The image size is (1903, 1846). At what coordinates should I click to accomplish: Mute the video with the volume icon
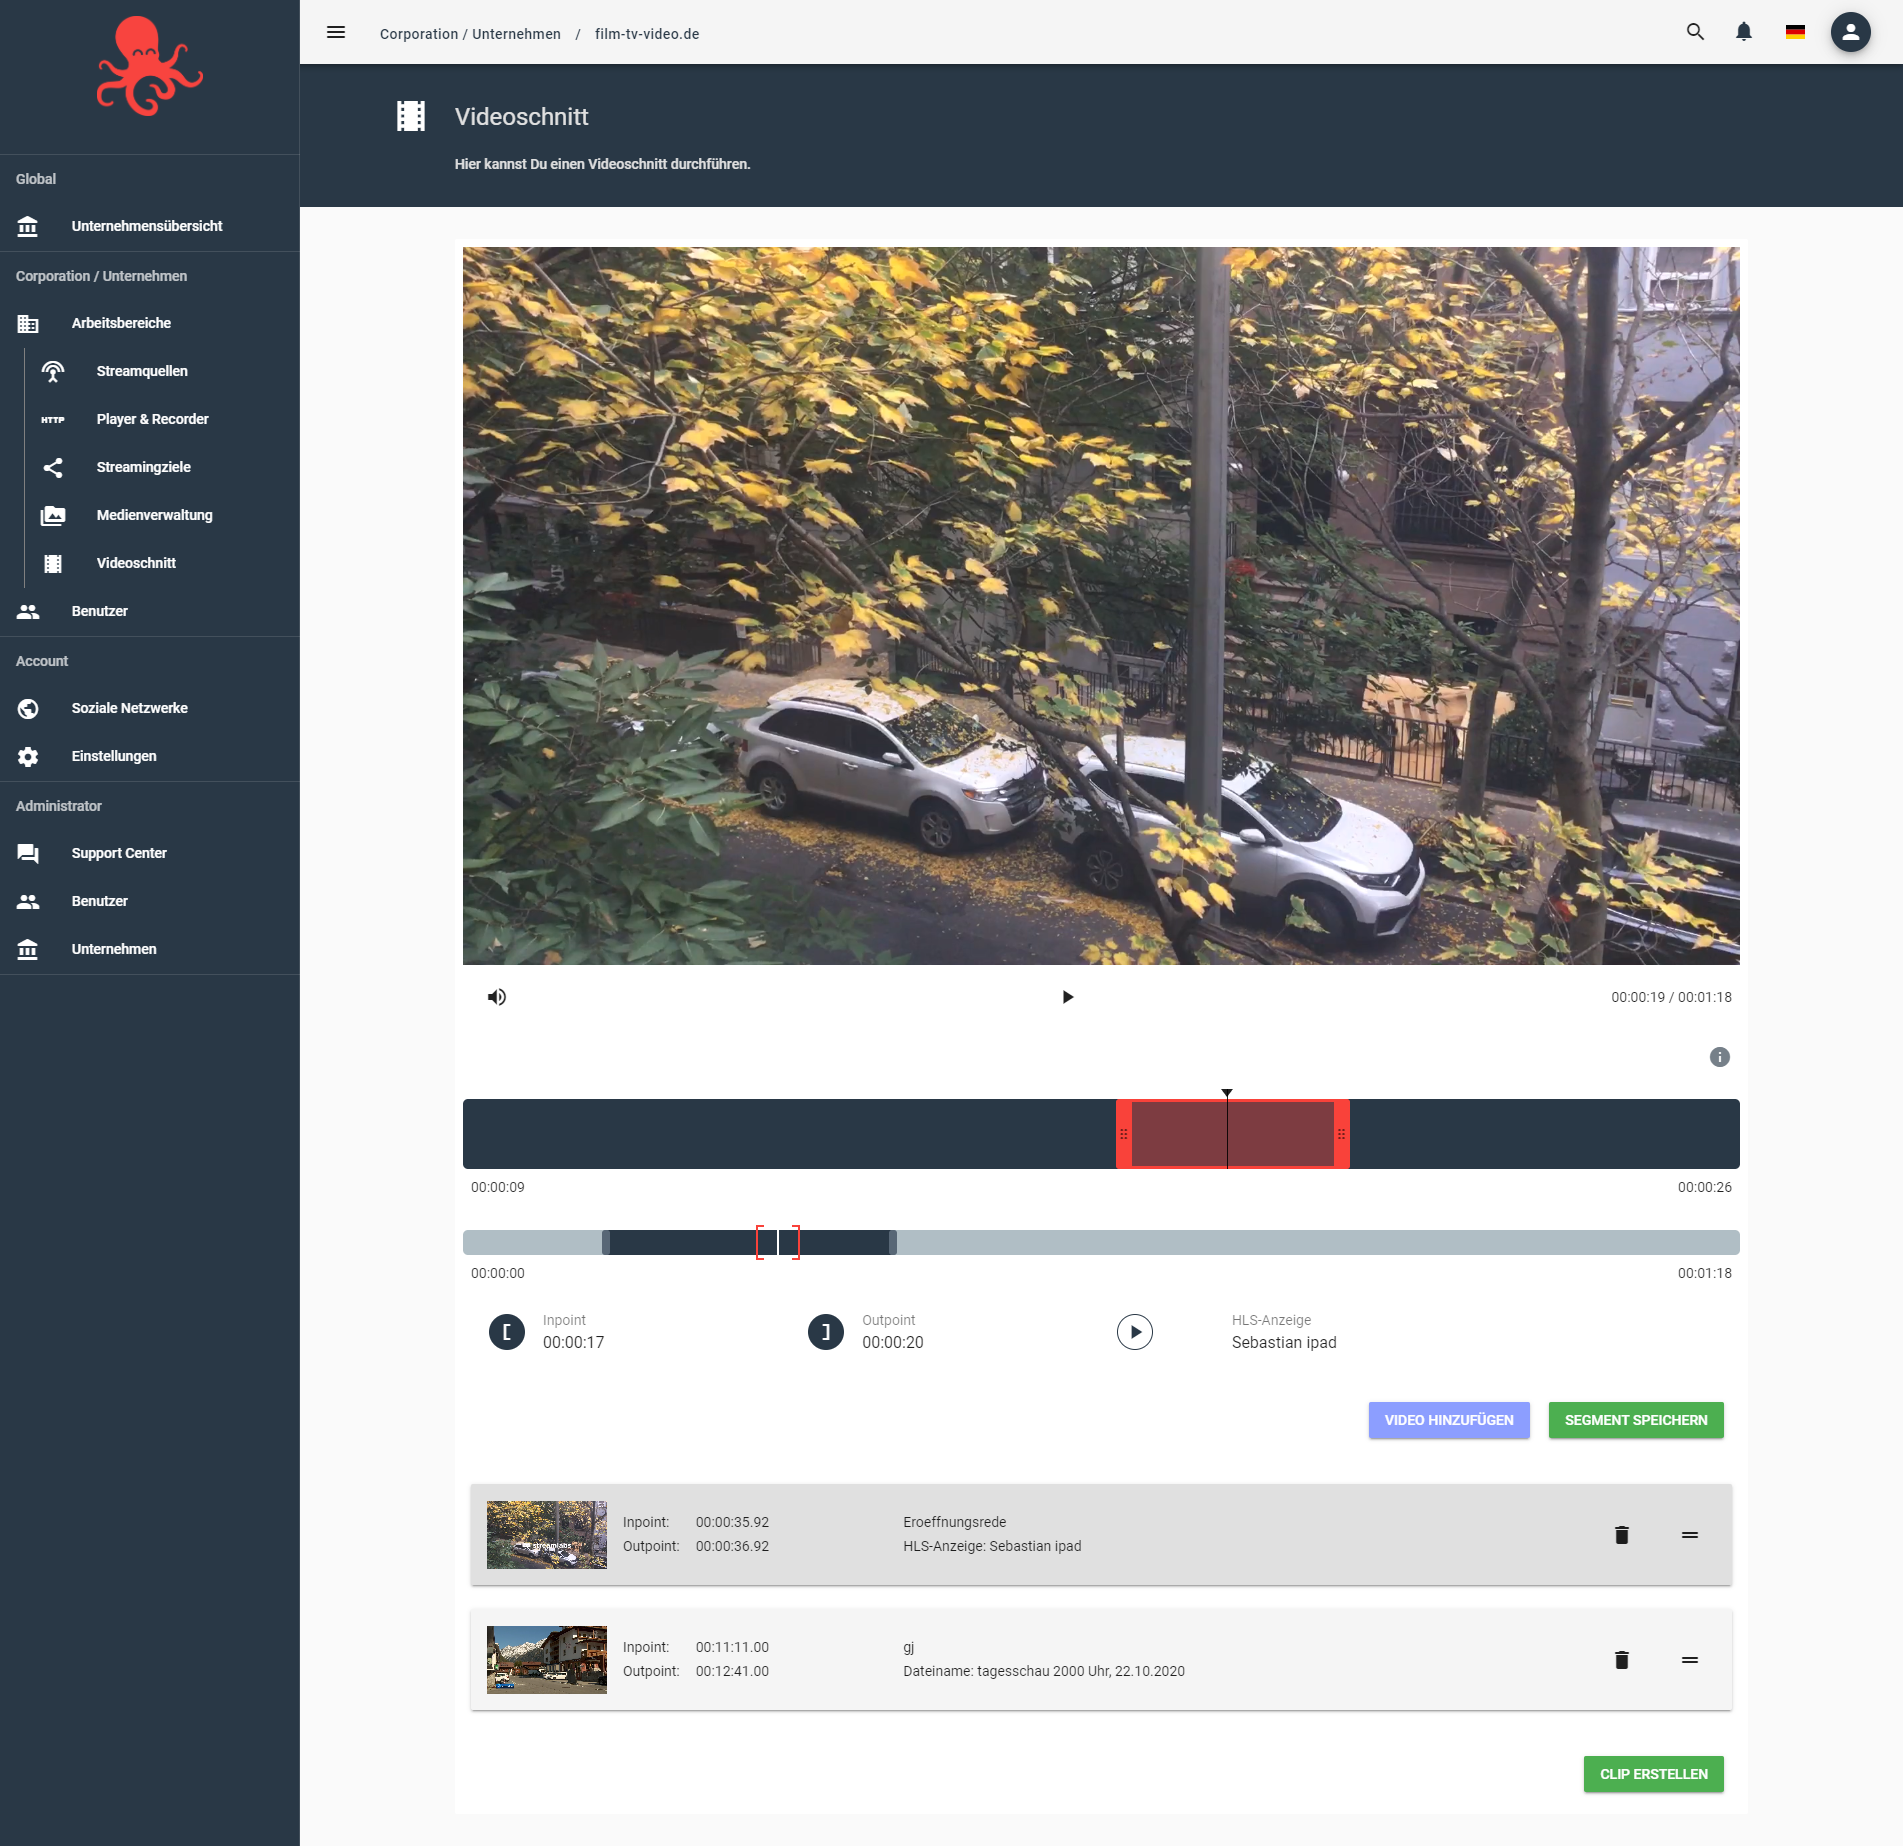tap(497, 996)
